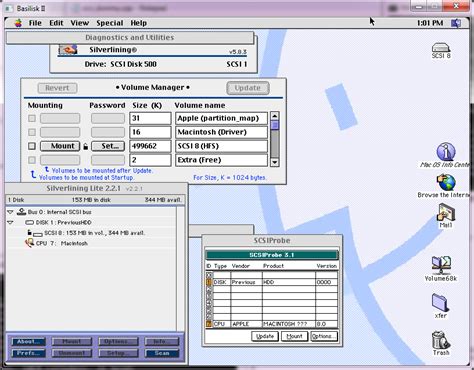Click the About... button in Silverlining Lite
This screenshot has height=370, width=474.
point(29,341)
